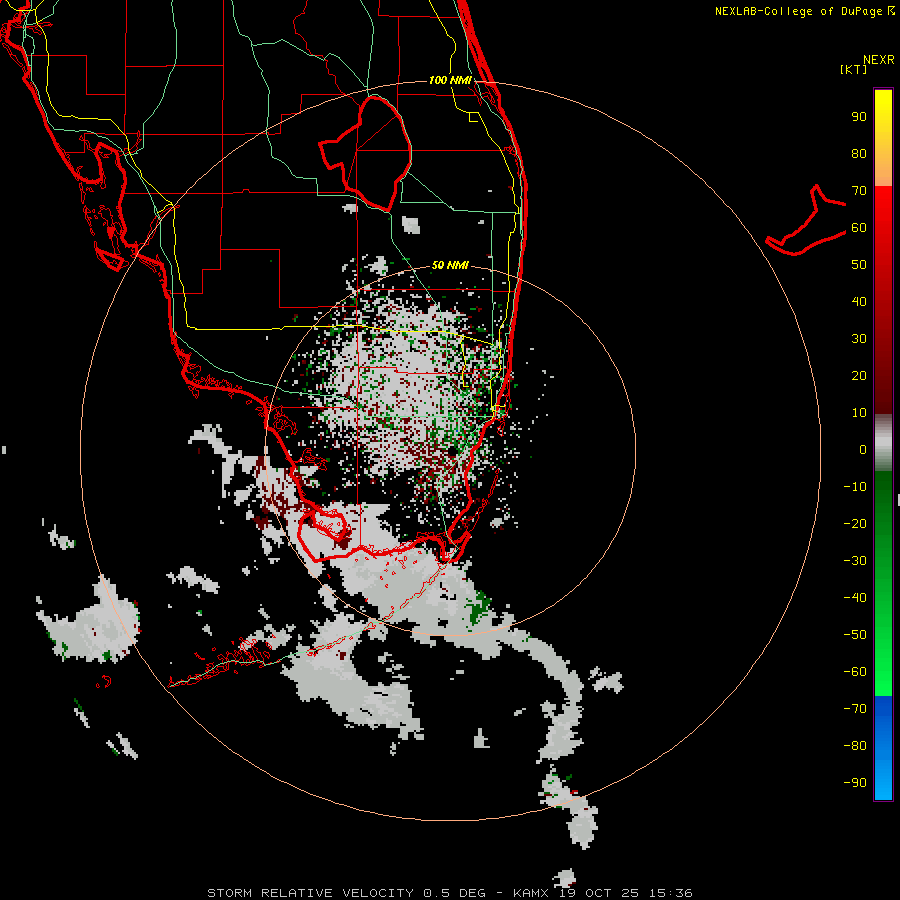Click the [KT] units label

pyautogui.click(x=853, y=69)
